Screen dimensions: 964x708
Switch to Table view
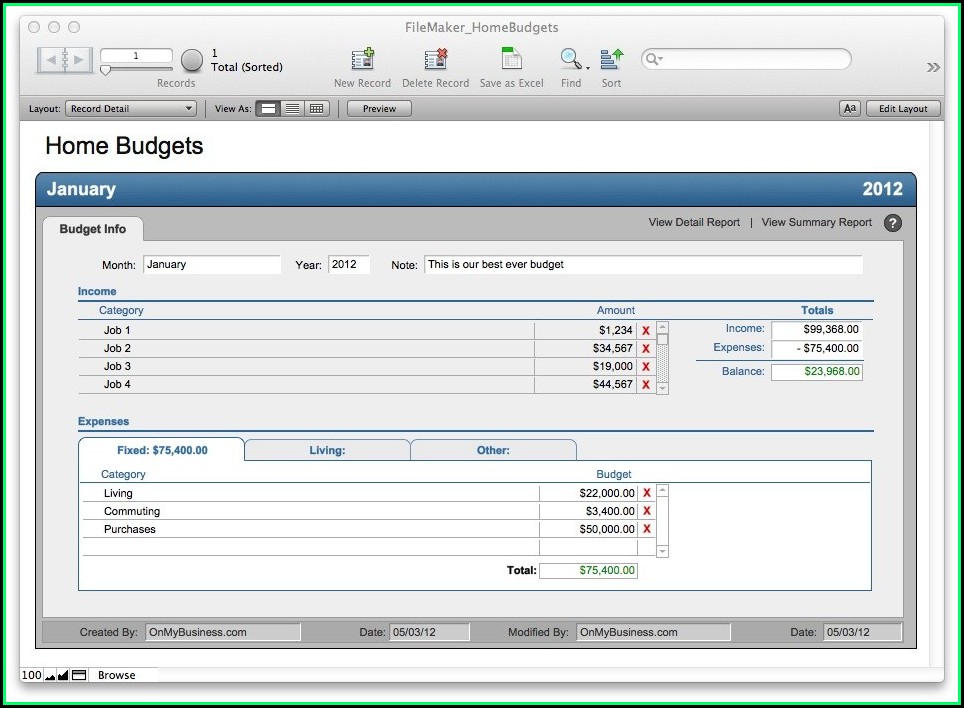[x=317, y=109]
